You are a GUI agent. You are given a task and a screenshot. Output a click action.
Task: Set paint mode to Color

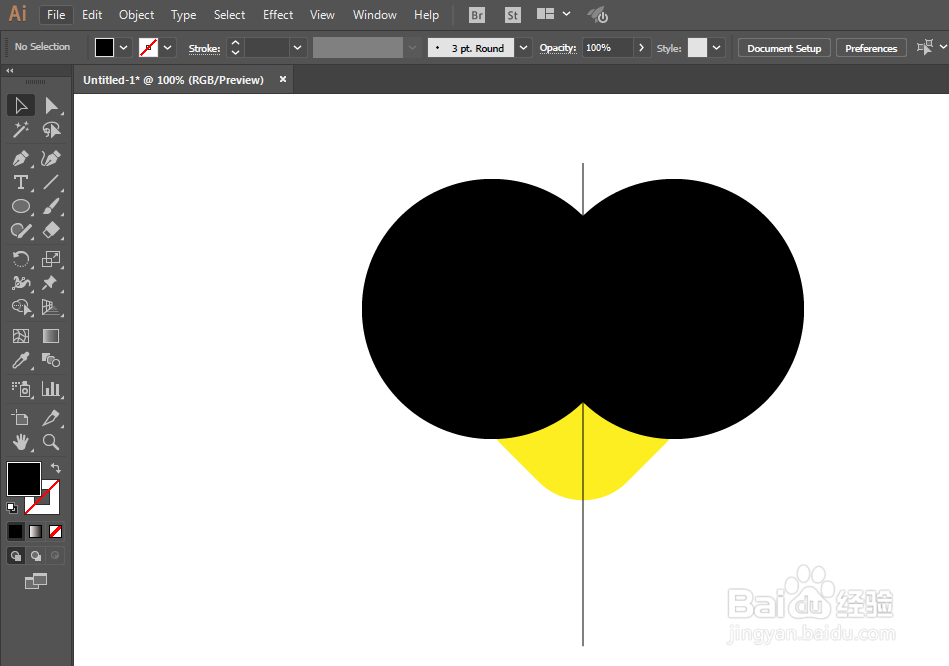tap(16, 532)
